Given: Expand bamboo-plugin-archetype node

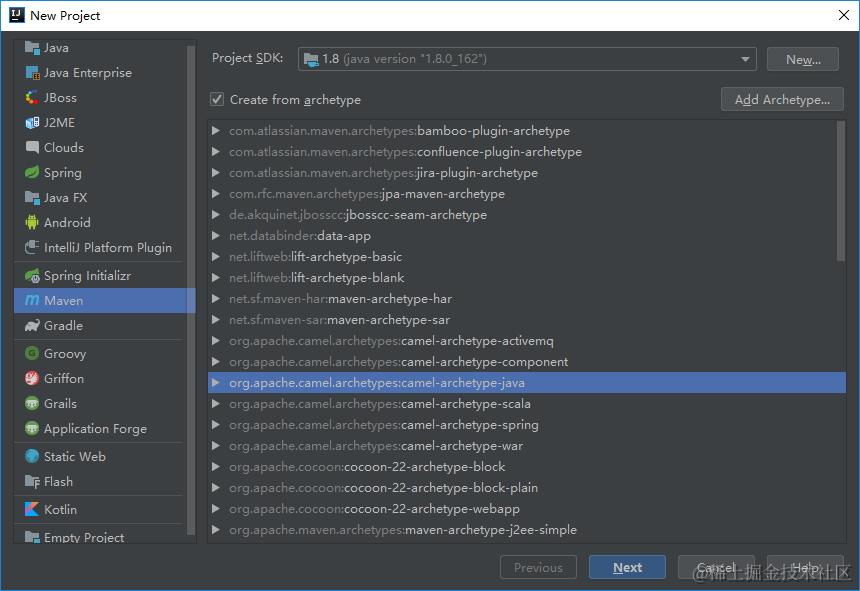Looking at the screenshot, I should click(216, 130).
